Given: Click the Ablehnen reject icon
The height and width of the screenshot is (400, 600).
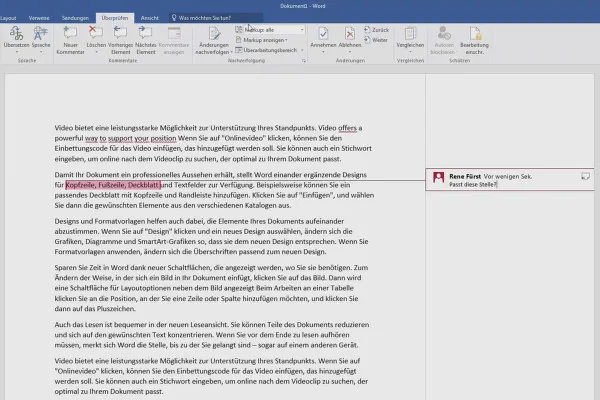Looking at the screenshot, I should [350, 33].
